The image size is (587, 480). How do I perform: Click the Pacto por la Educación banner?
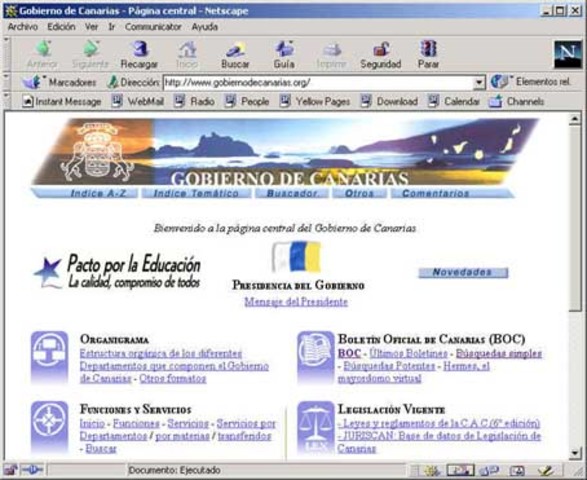(x=117, y=271)
